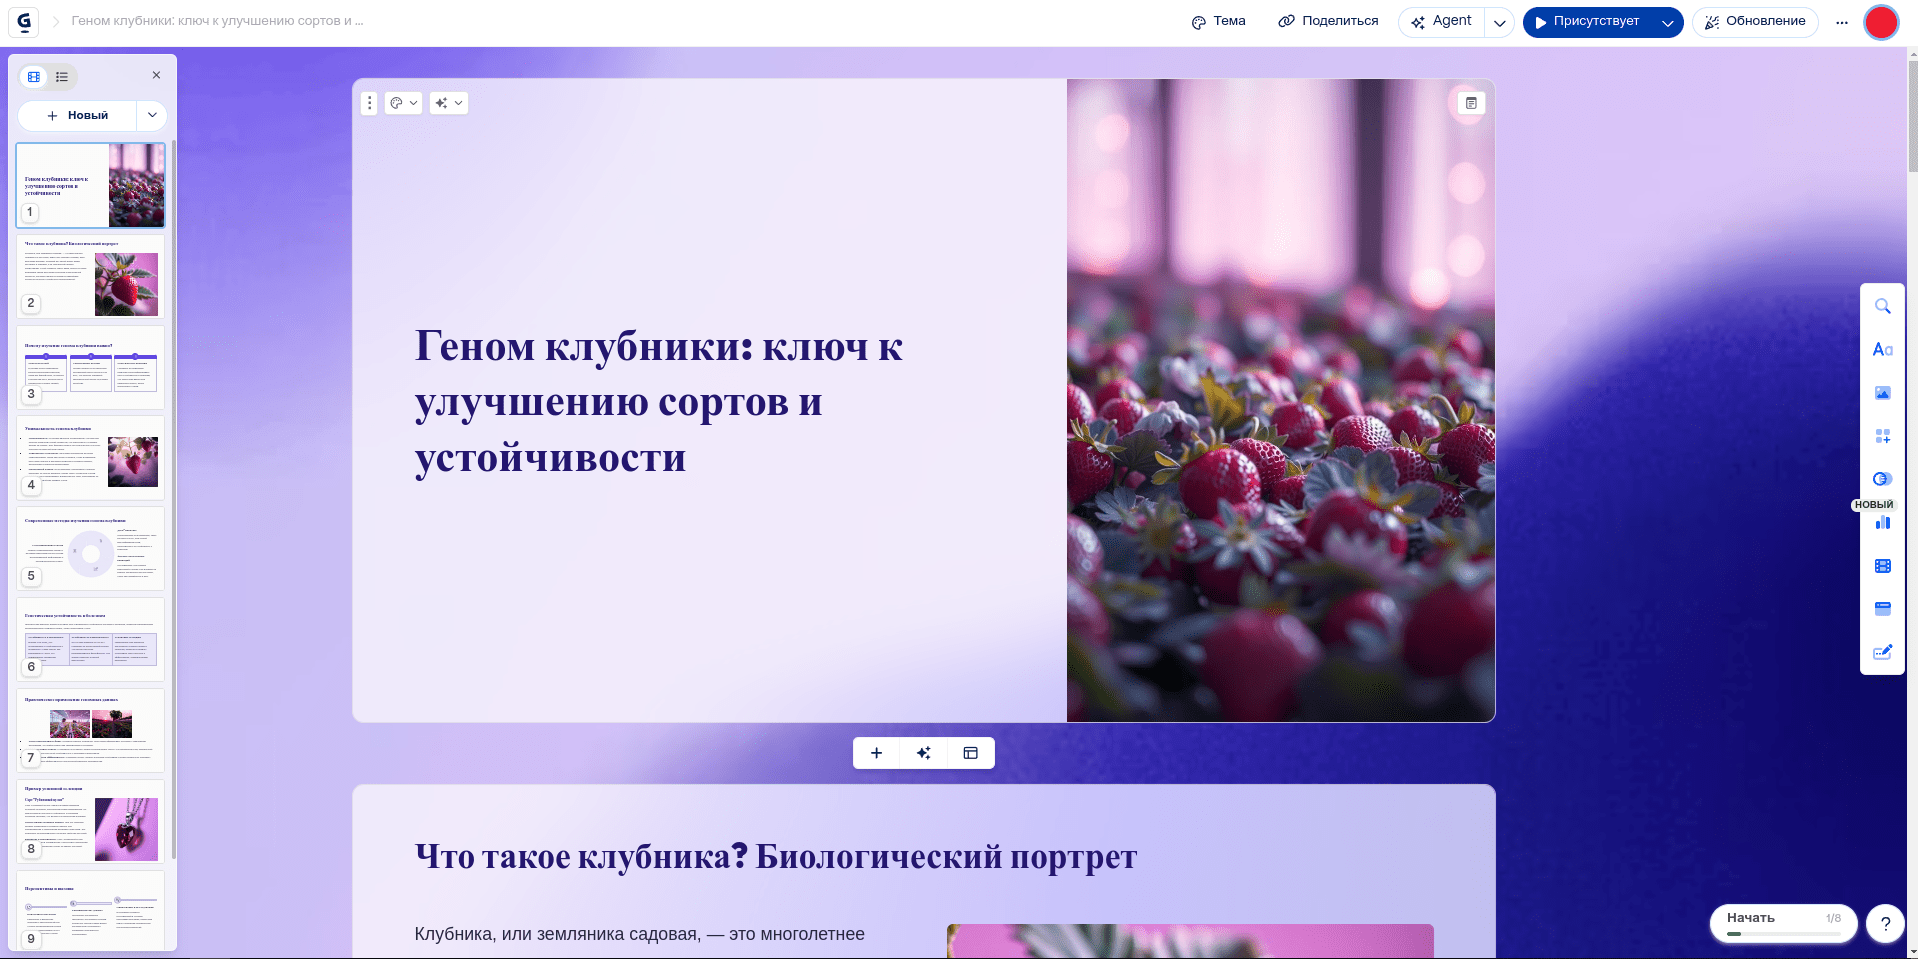The height and width of the screenshot is (959, 1918).
Task: Expand the Agent dropdown chevron
Action: 1499,22
